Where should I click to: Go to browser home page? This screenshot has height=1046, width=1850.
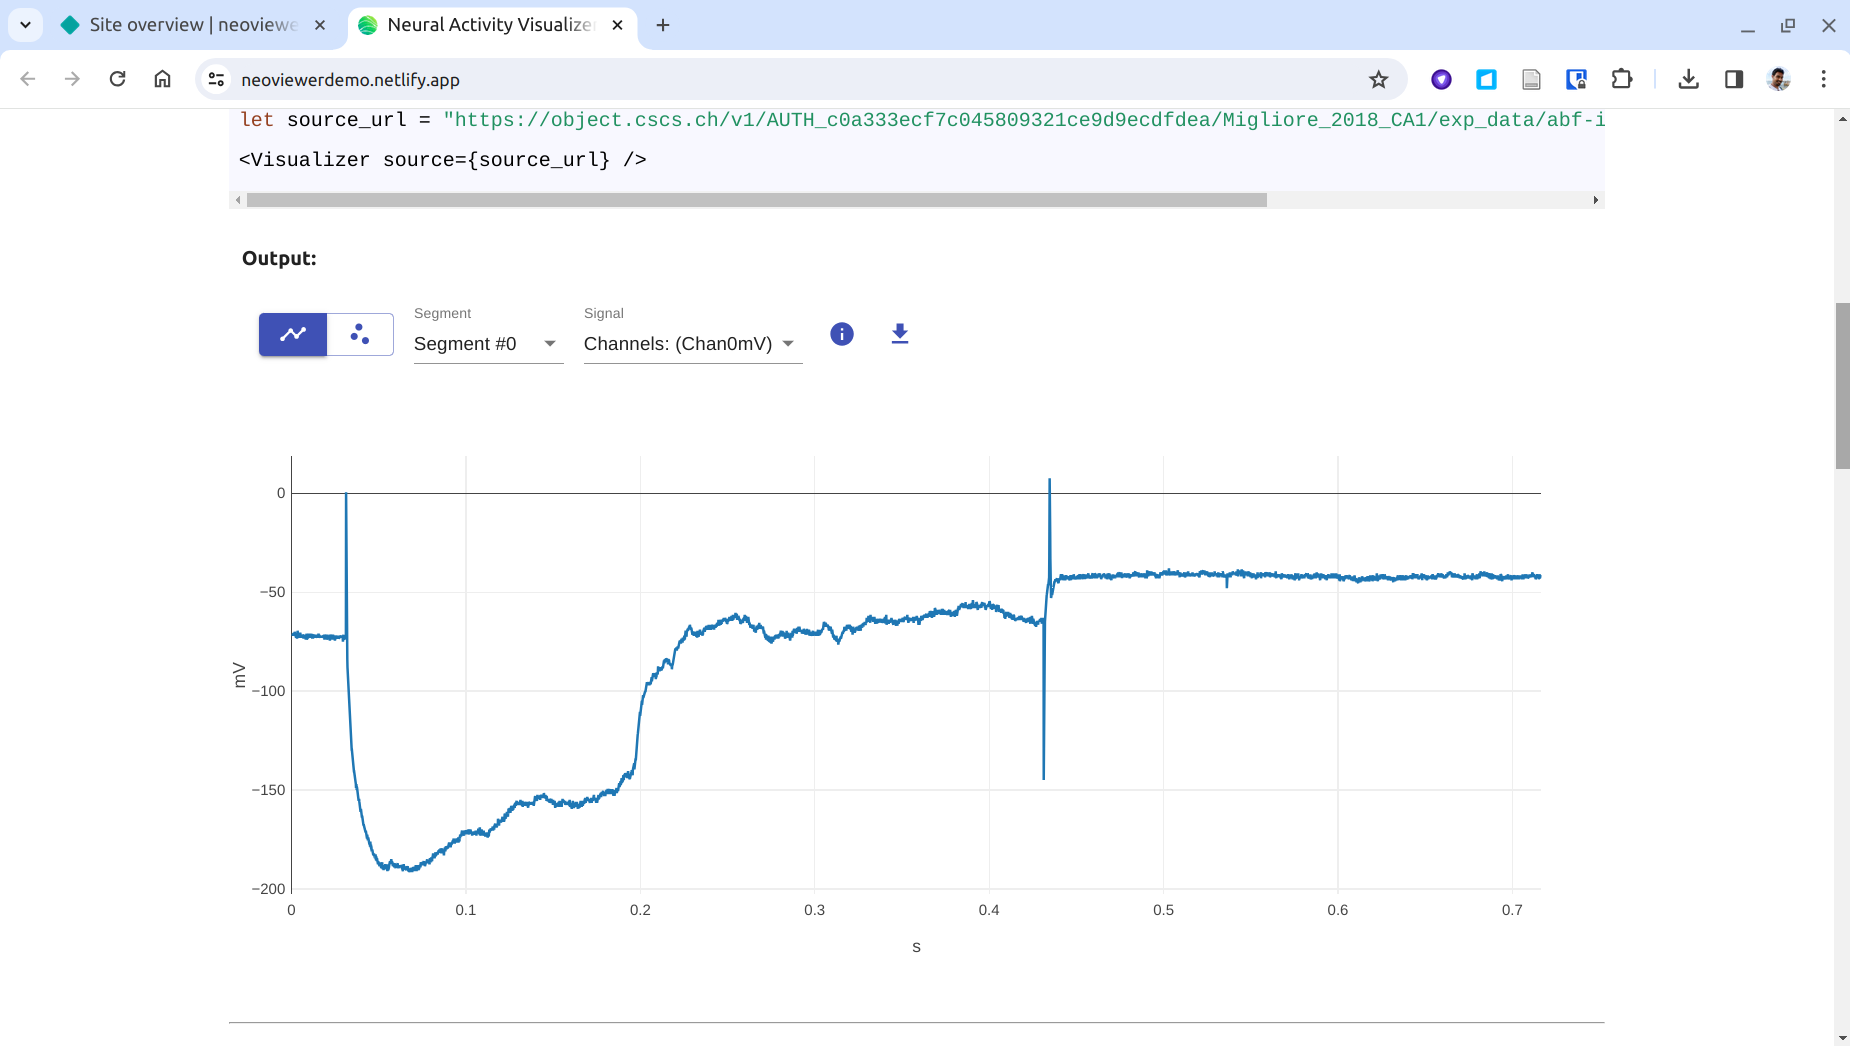click(162, 80)
